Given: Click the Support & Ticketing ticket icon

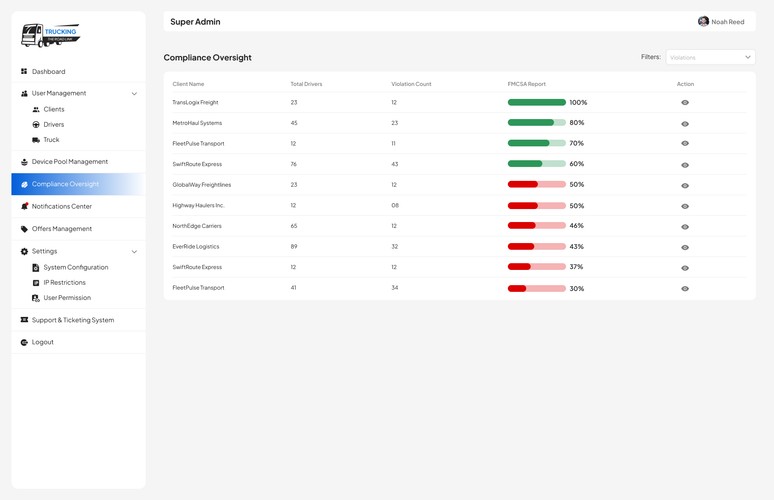Looking at the screenshot, I should [x=24, y=320].
